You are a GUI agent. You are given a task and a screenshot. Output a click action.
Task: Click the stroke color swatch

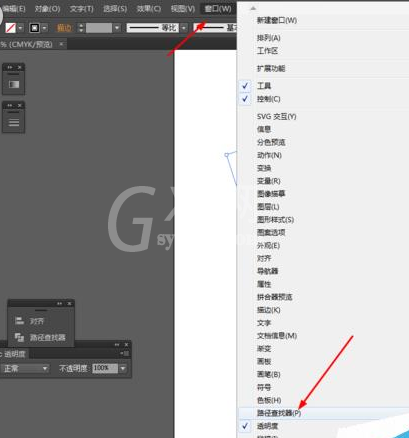click(35, 28)
